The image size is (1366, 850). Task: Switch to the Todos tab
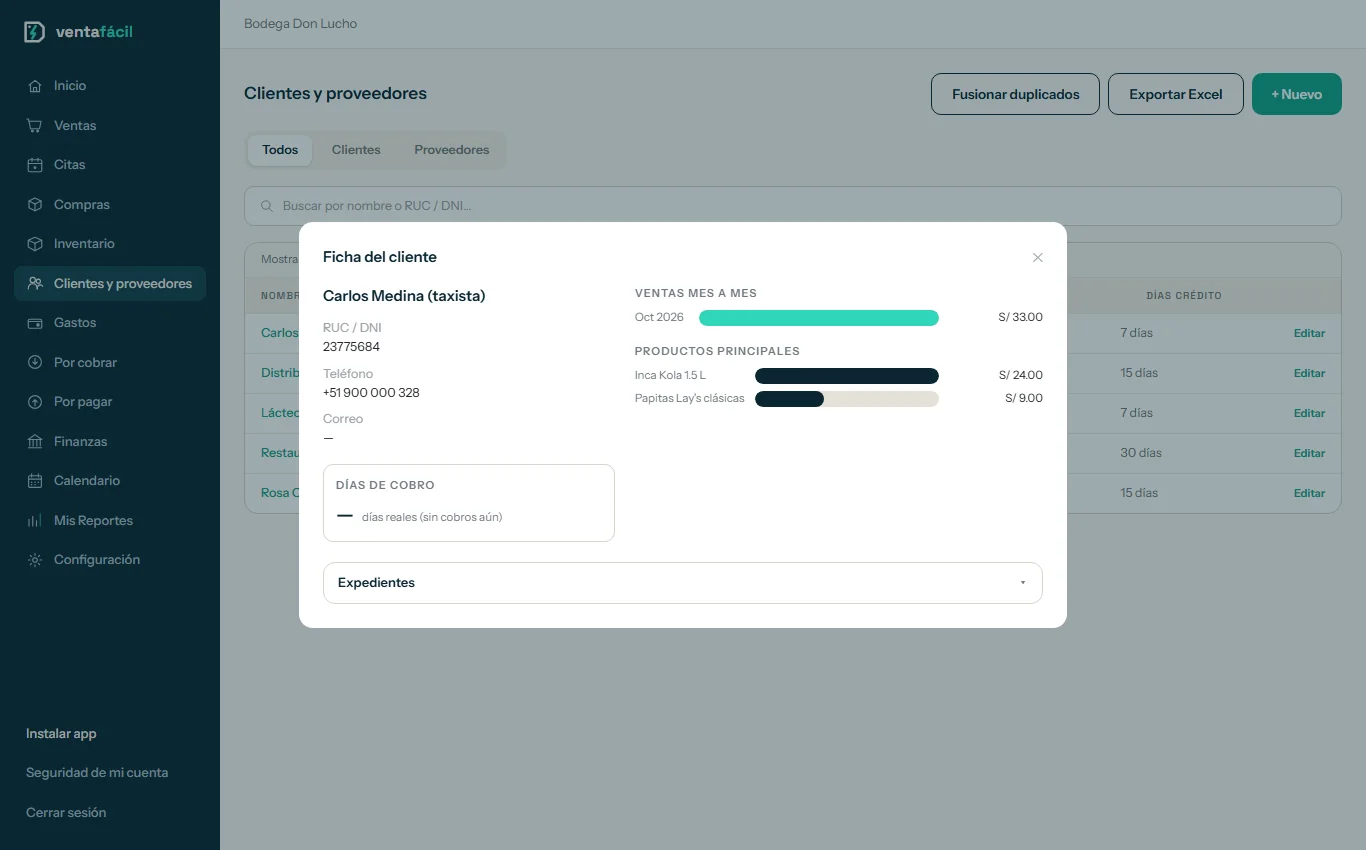point(280,150)
